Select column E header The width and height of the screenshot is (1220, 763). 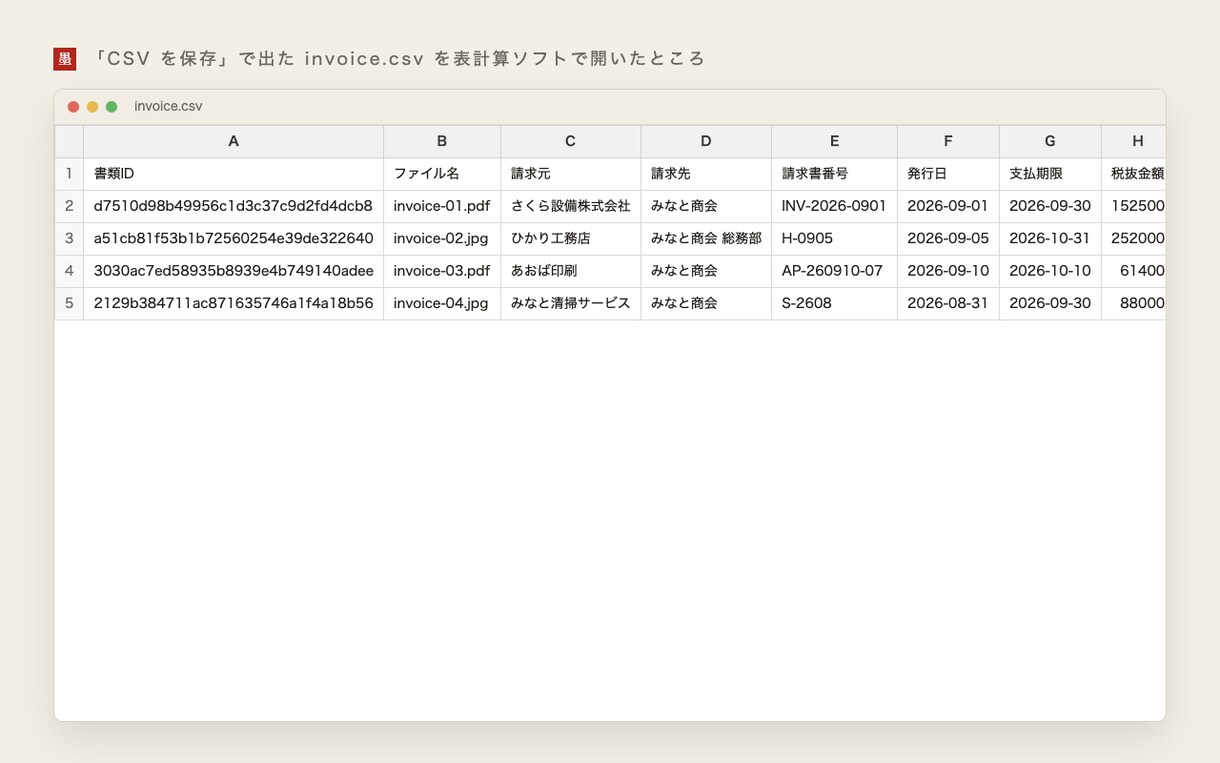tap(834, 142)
